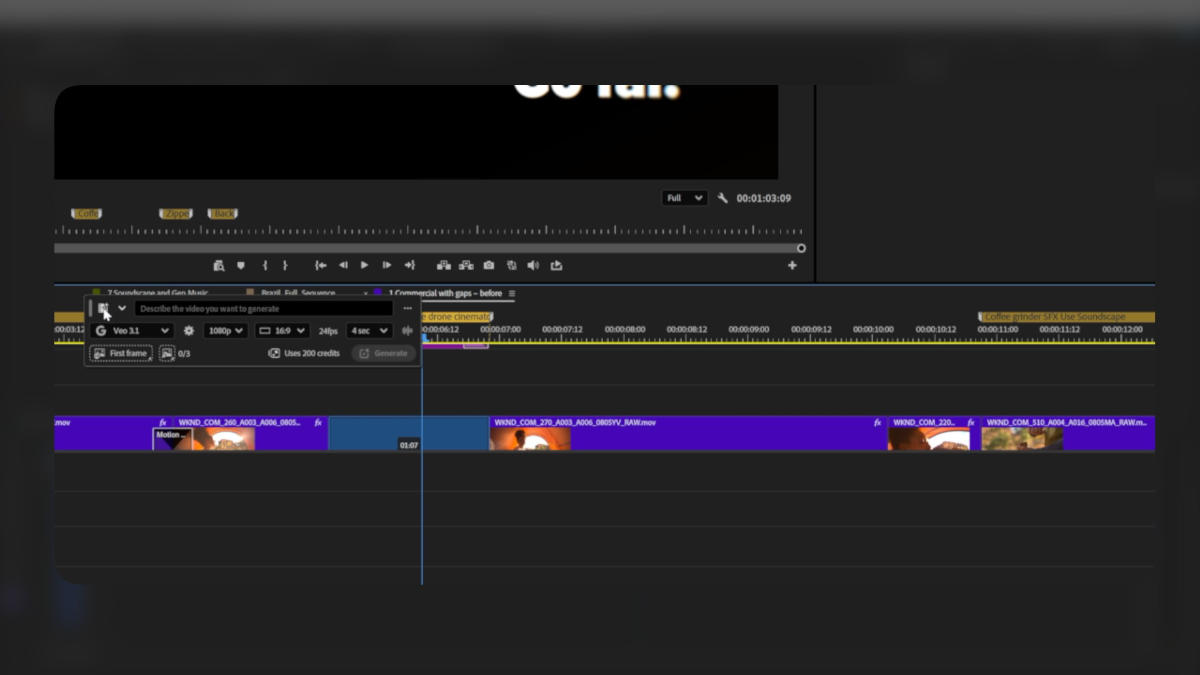Mark In with the left brace icon
This screenshot has height=675, width=1200.
click(265, 265)
